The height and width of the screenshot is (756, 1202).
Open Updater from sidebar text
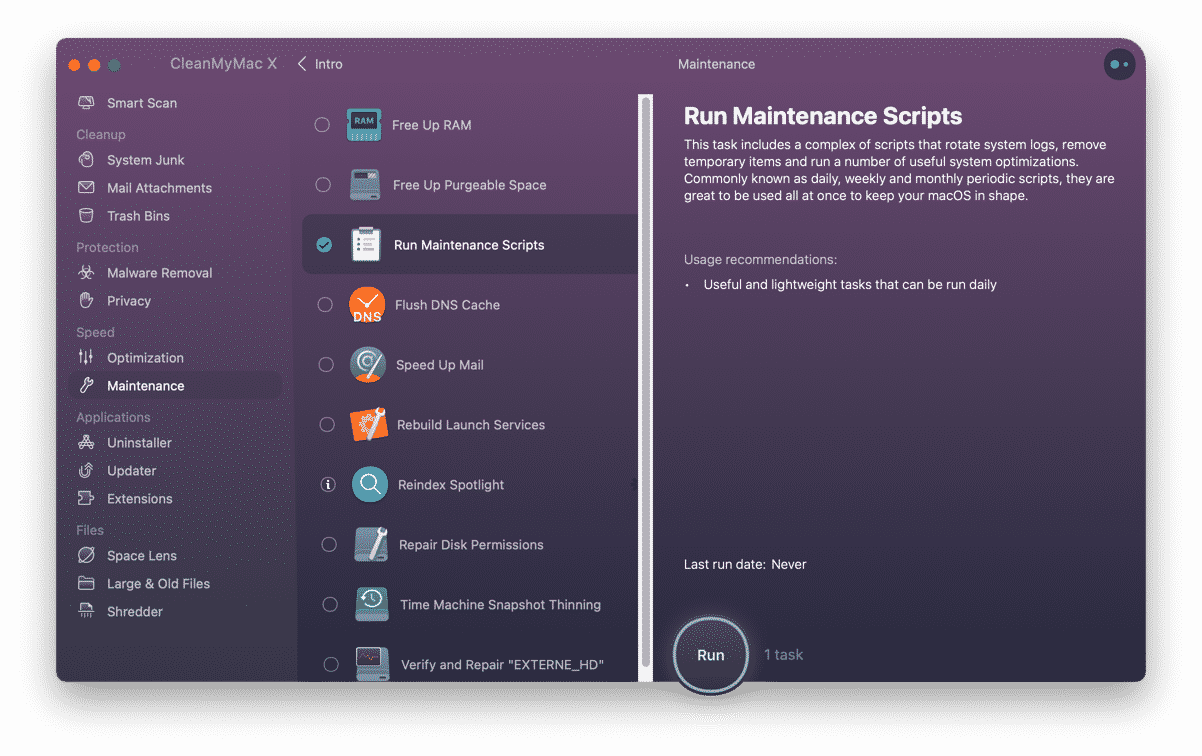132,471
